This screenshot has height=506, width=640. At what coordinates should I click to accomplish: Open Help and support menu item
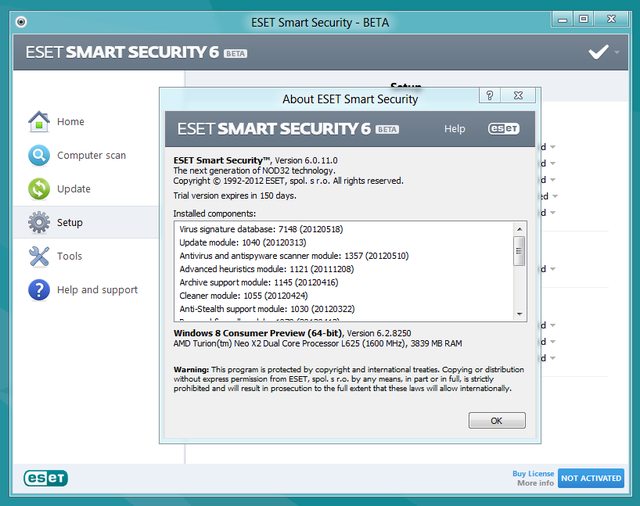point(97,290)
